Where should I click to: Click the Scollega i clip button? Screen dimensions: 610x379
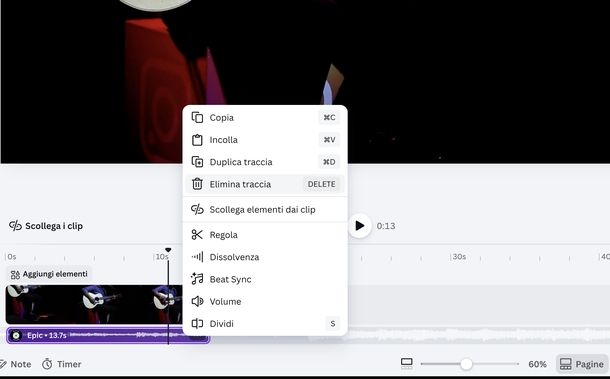[x=46, y=226]
